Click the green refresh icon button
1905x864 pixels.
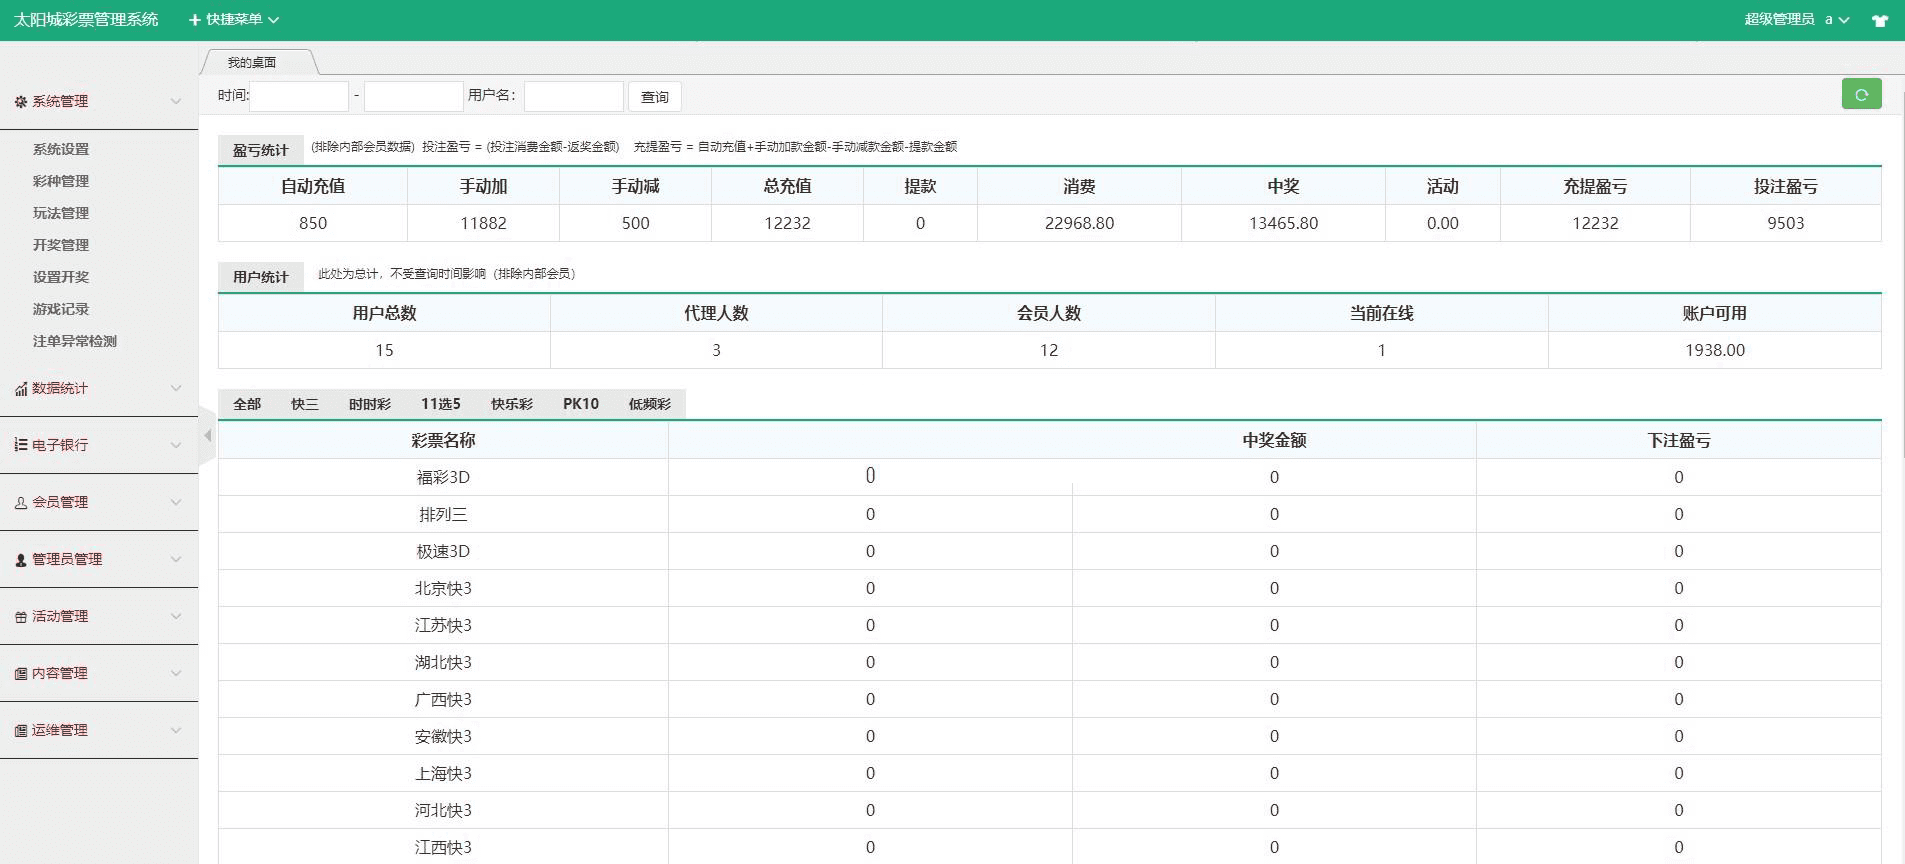click(1861, 94)
